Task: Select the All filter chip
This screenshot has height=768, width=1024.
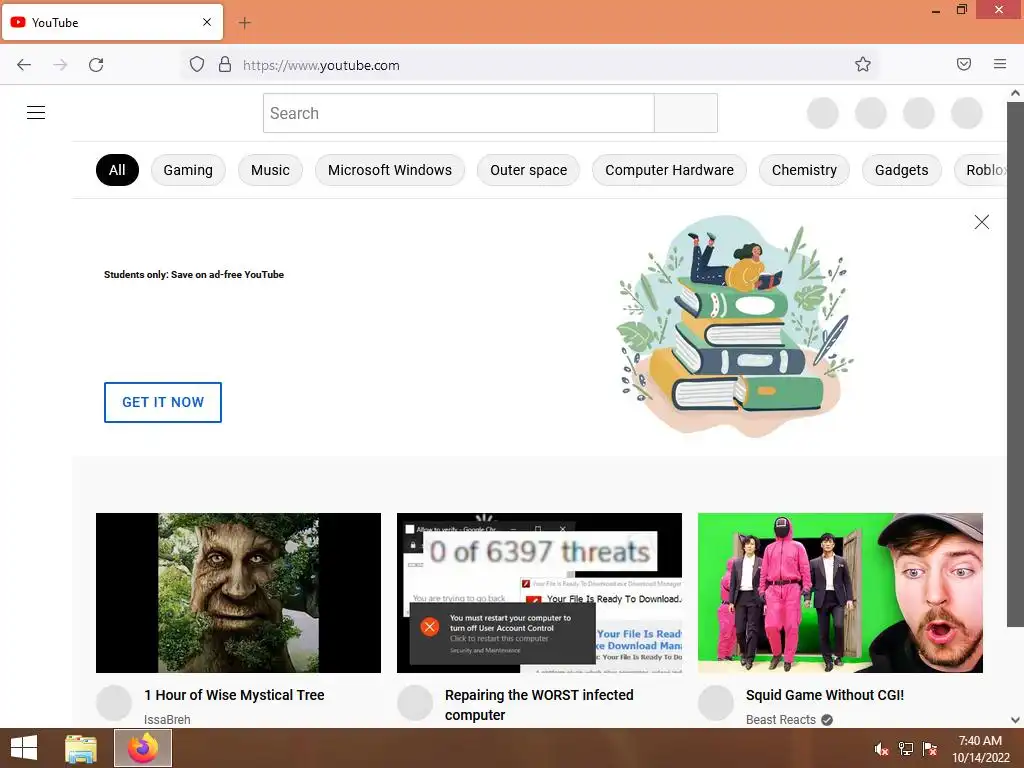Action: pos(118,170)
